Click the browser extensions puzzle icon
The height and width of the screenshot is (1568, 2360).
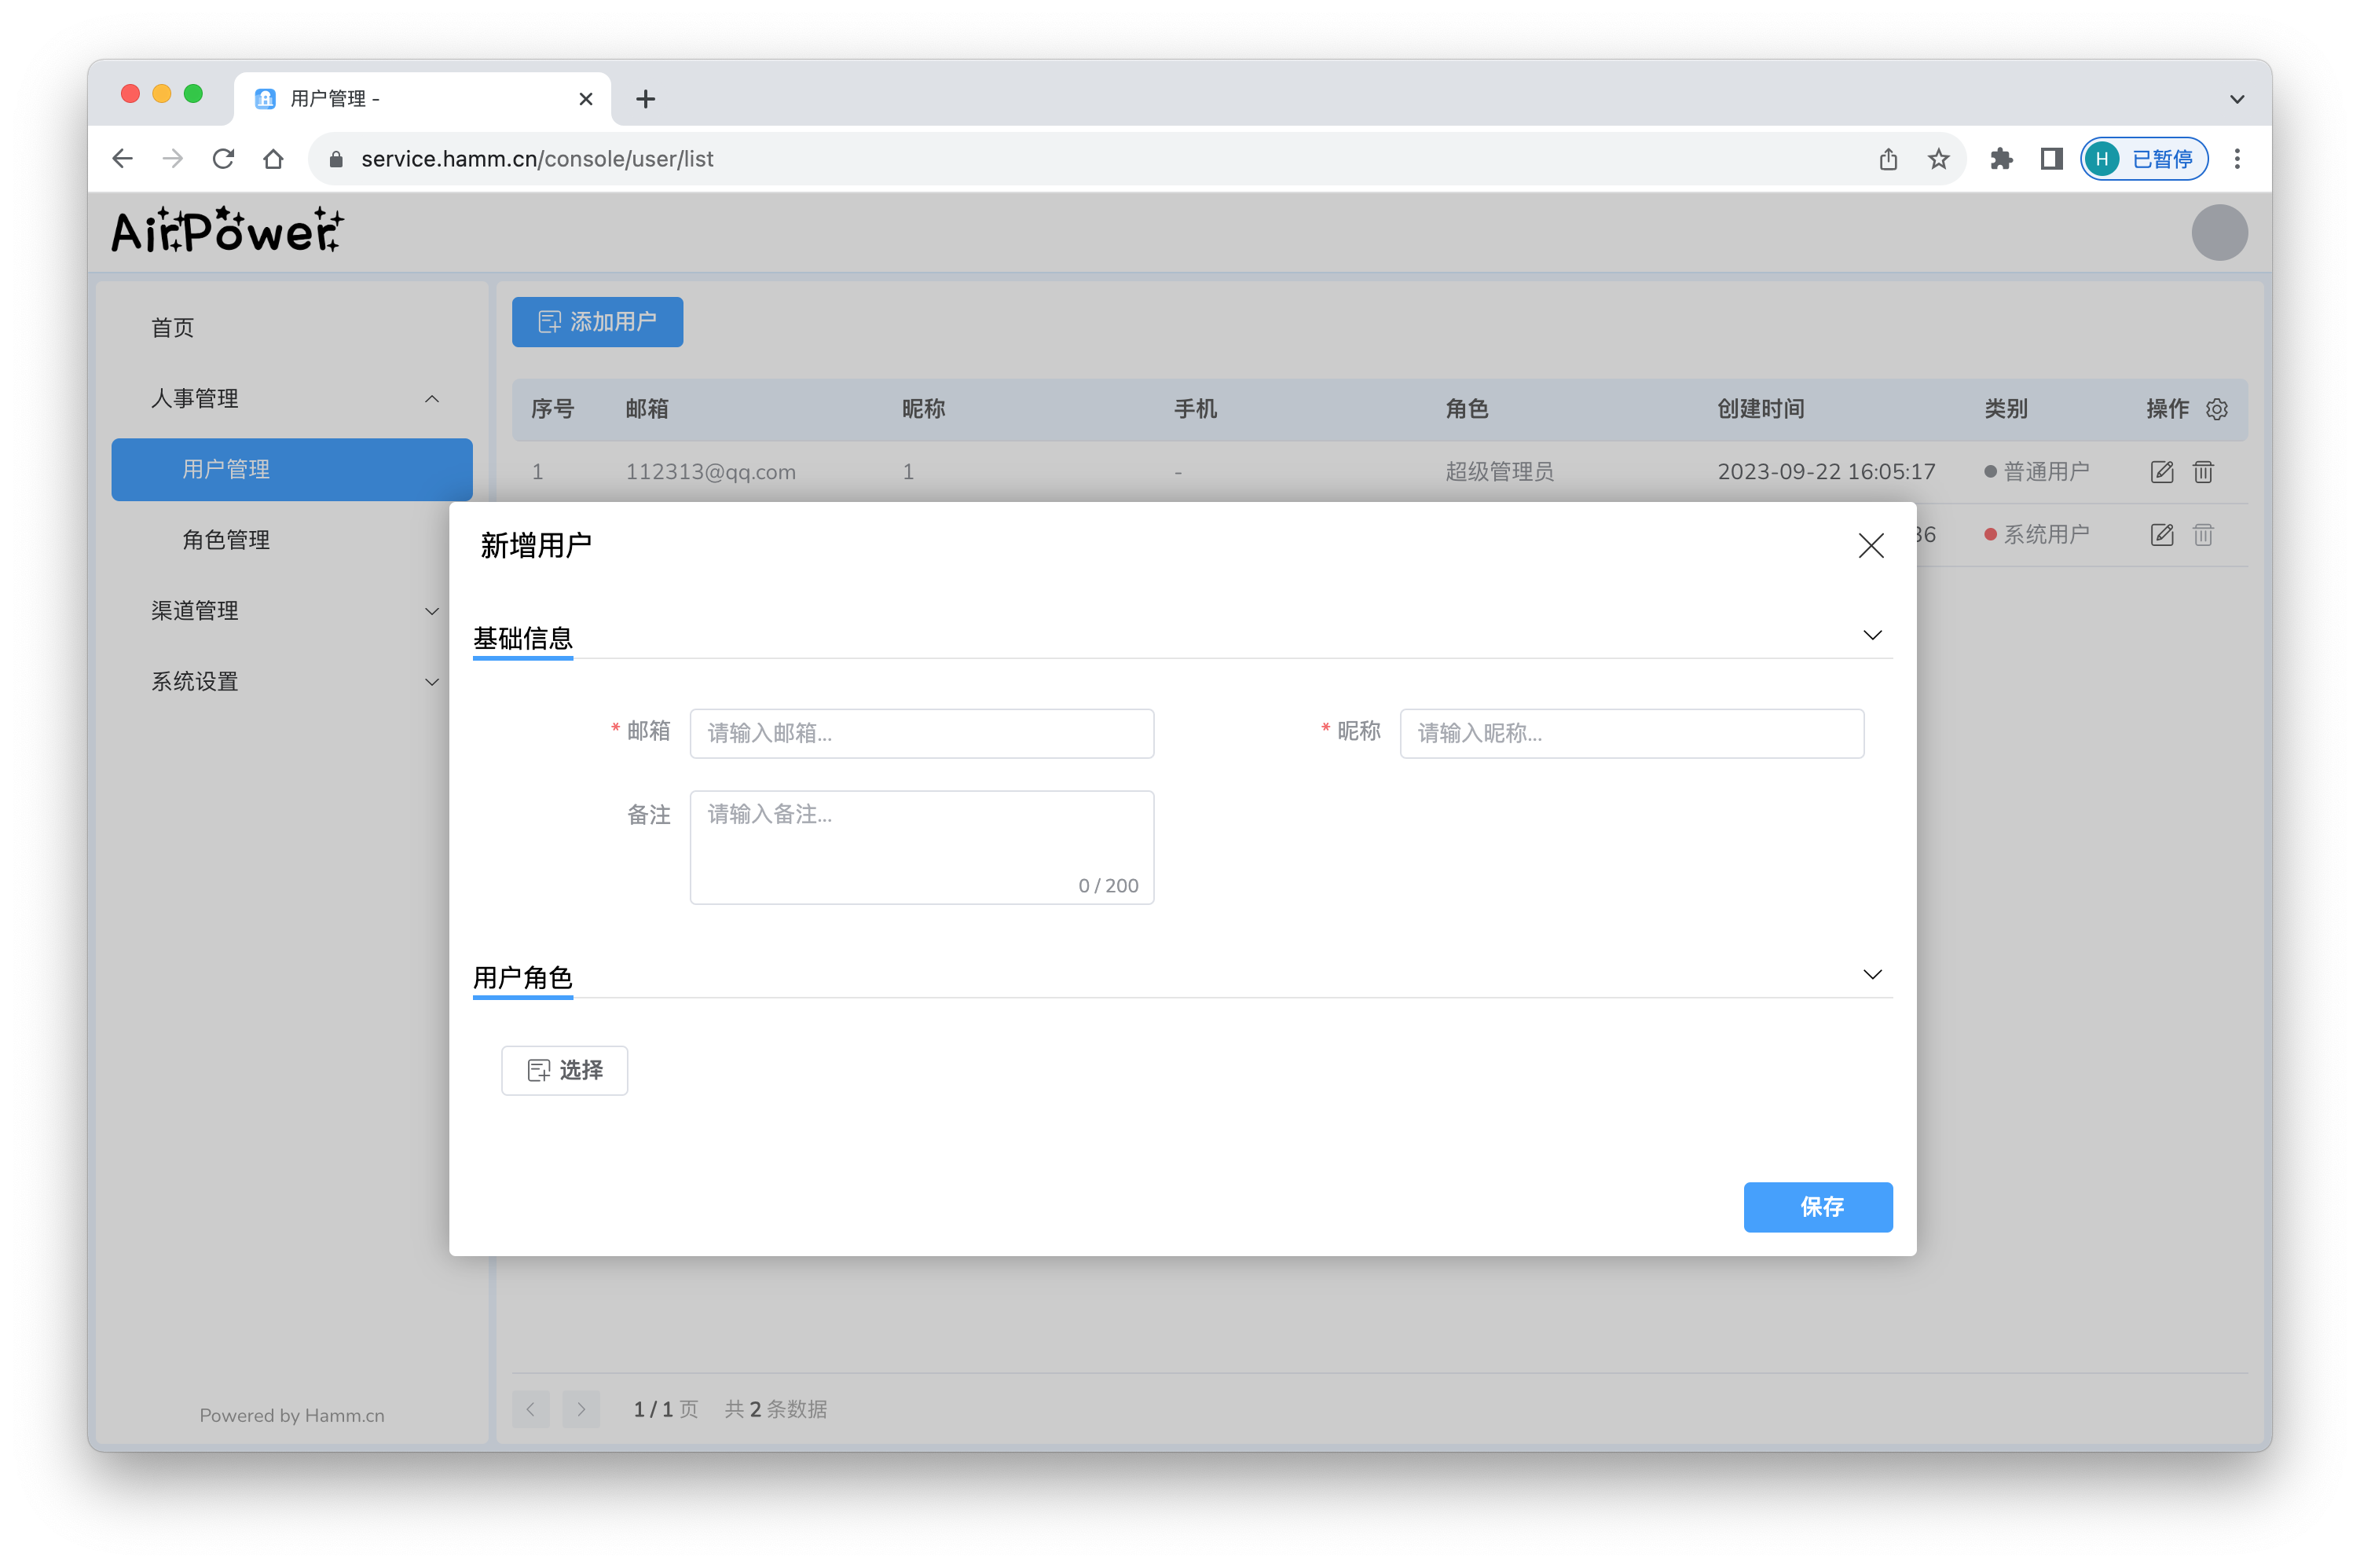pyautogui.click(x=2001, y=159)
